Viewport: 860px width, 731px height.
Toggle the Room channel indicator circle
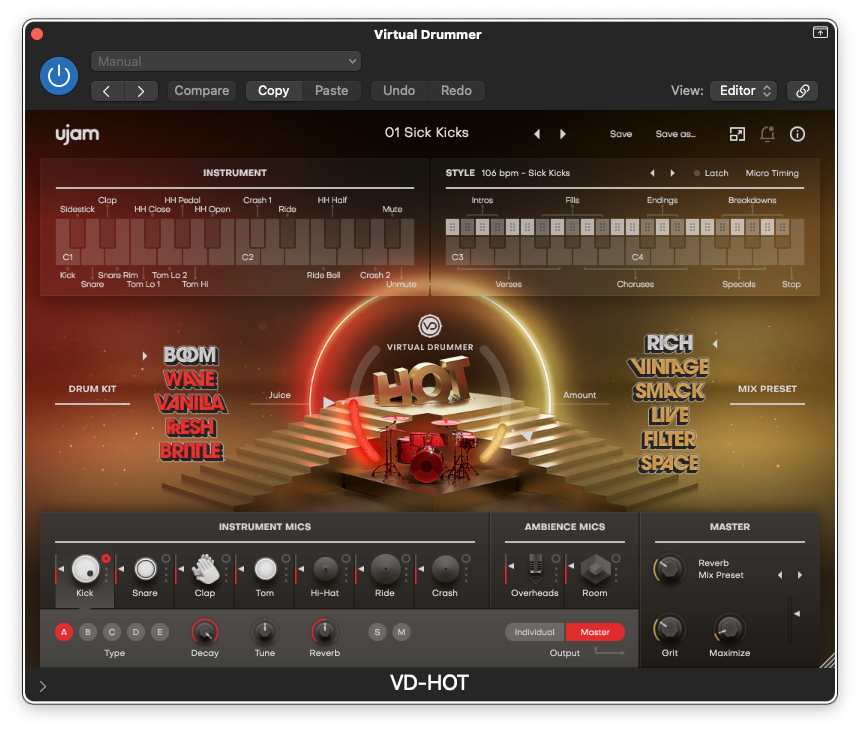pos(616,559)
